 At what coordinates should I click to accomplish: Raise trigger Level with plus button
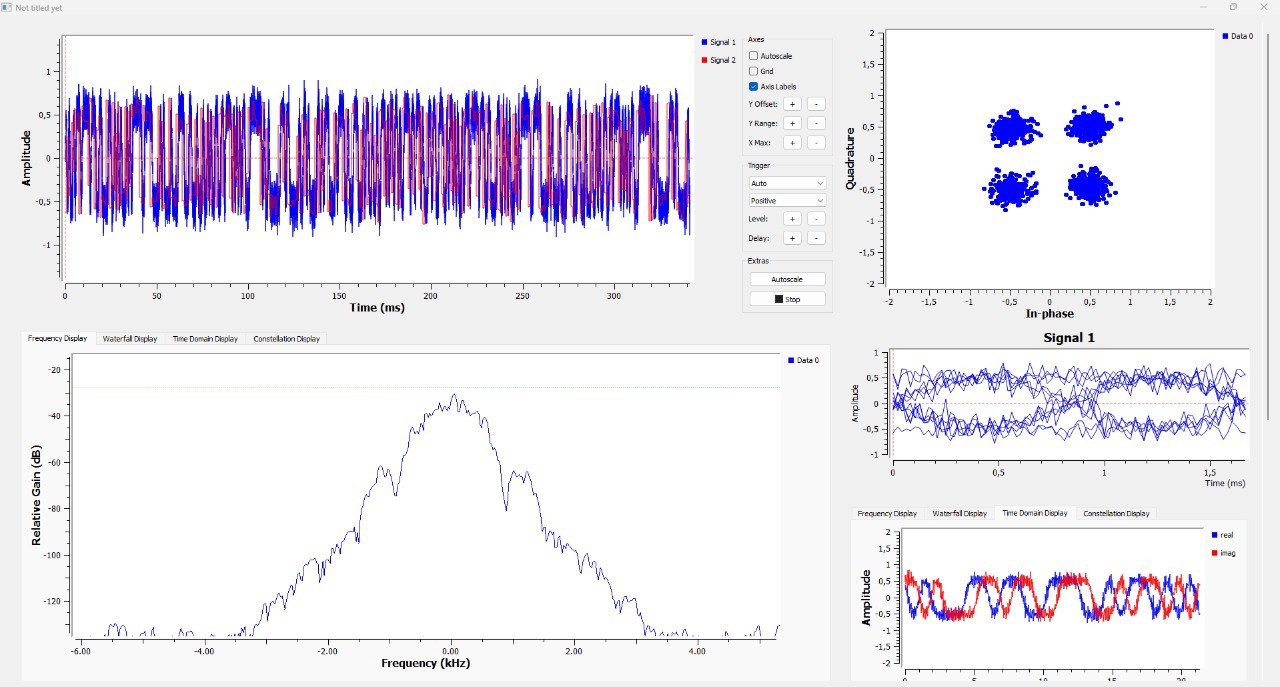791,218
